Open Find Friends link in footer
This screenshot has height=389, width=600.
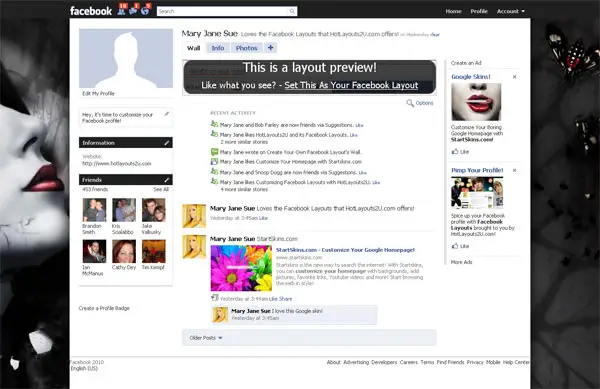click(450, 362)
